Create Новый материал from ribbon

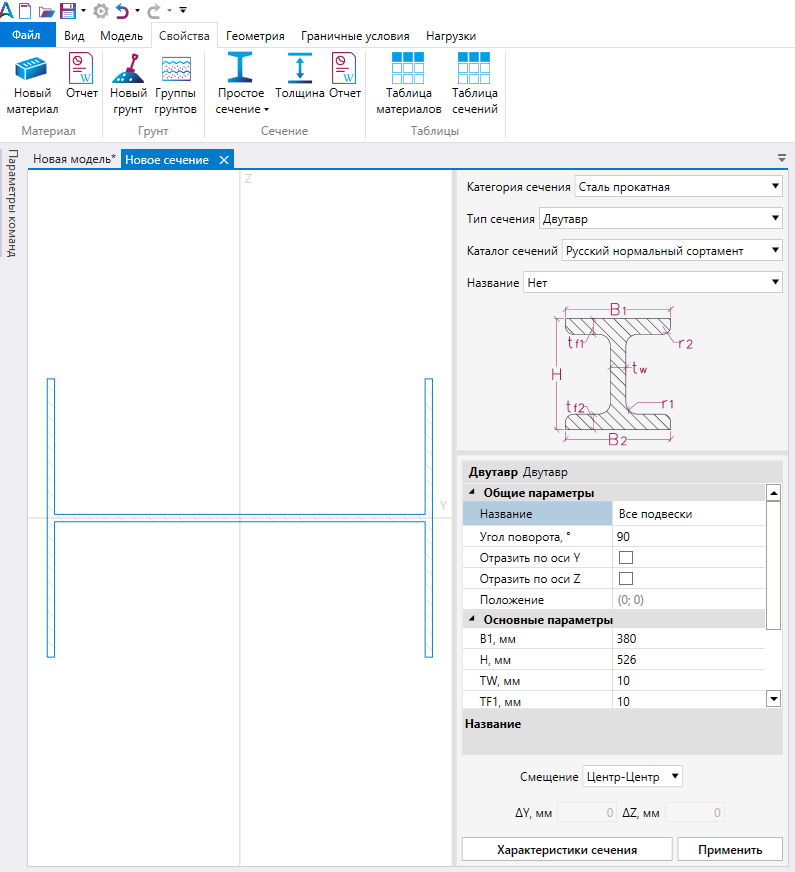tap(32, 83)
